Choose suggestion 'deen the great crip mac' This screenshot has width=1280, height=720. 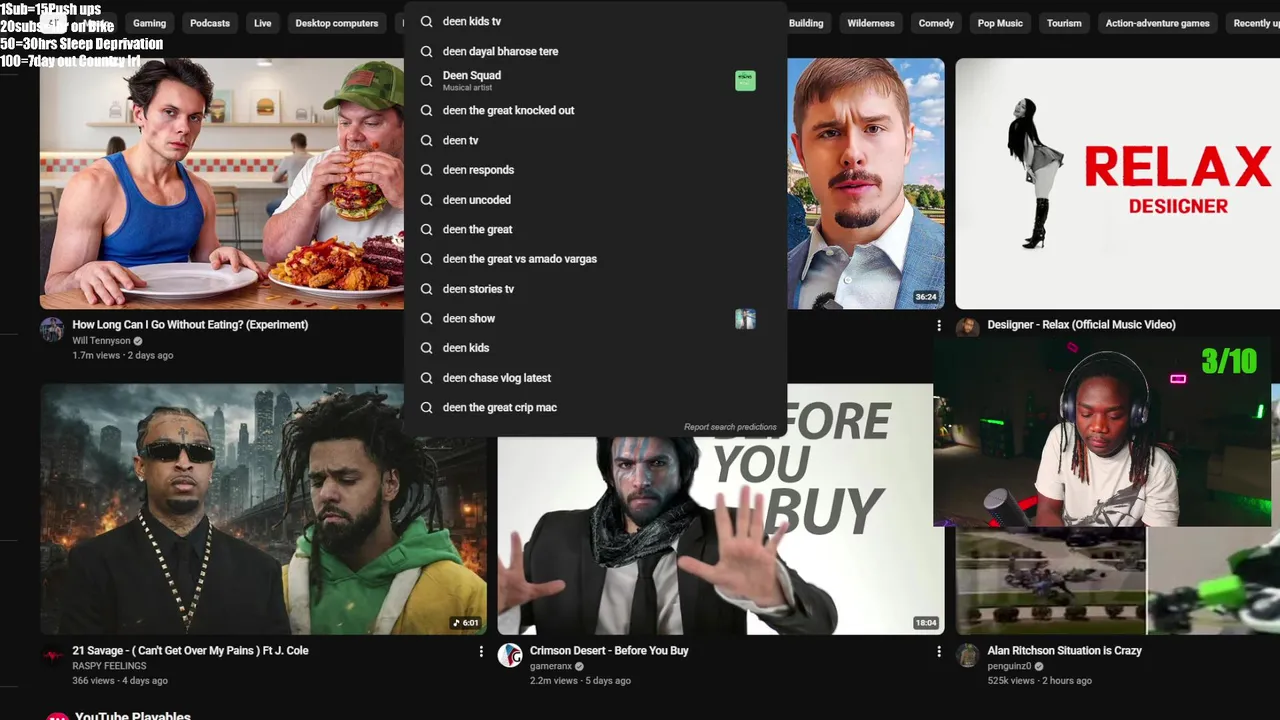click(595, 408)
